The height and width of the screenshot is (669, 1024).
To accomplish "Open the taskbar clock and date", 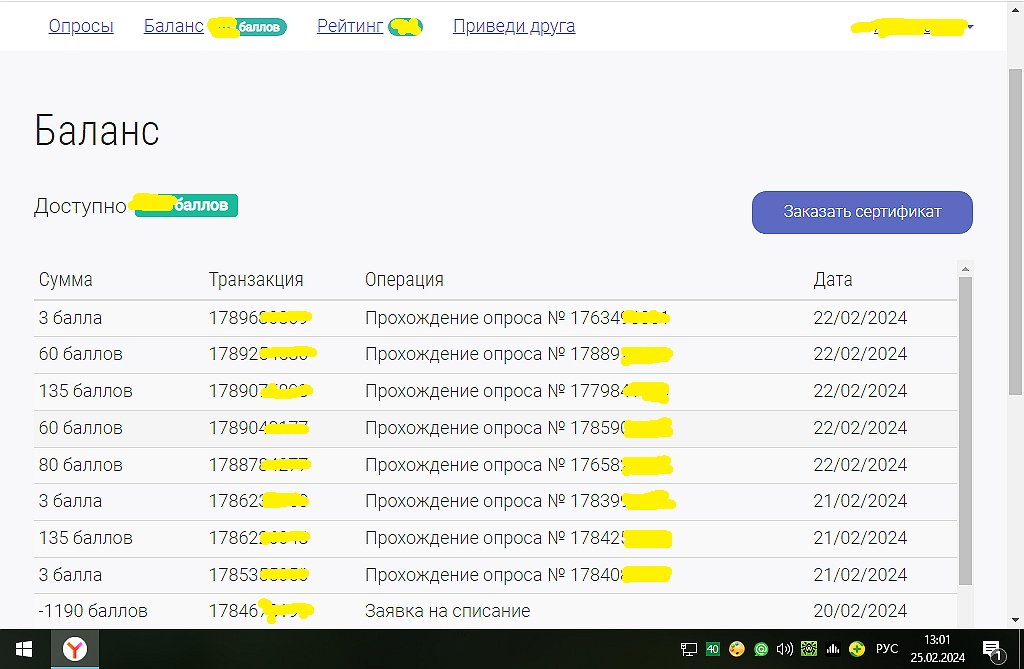I will (x=938, y=649).
